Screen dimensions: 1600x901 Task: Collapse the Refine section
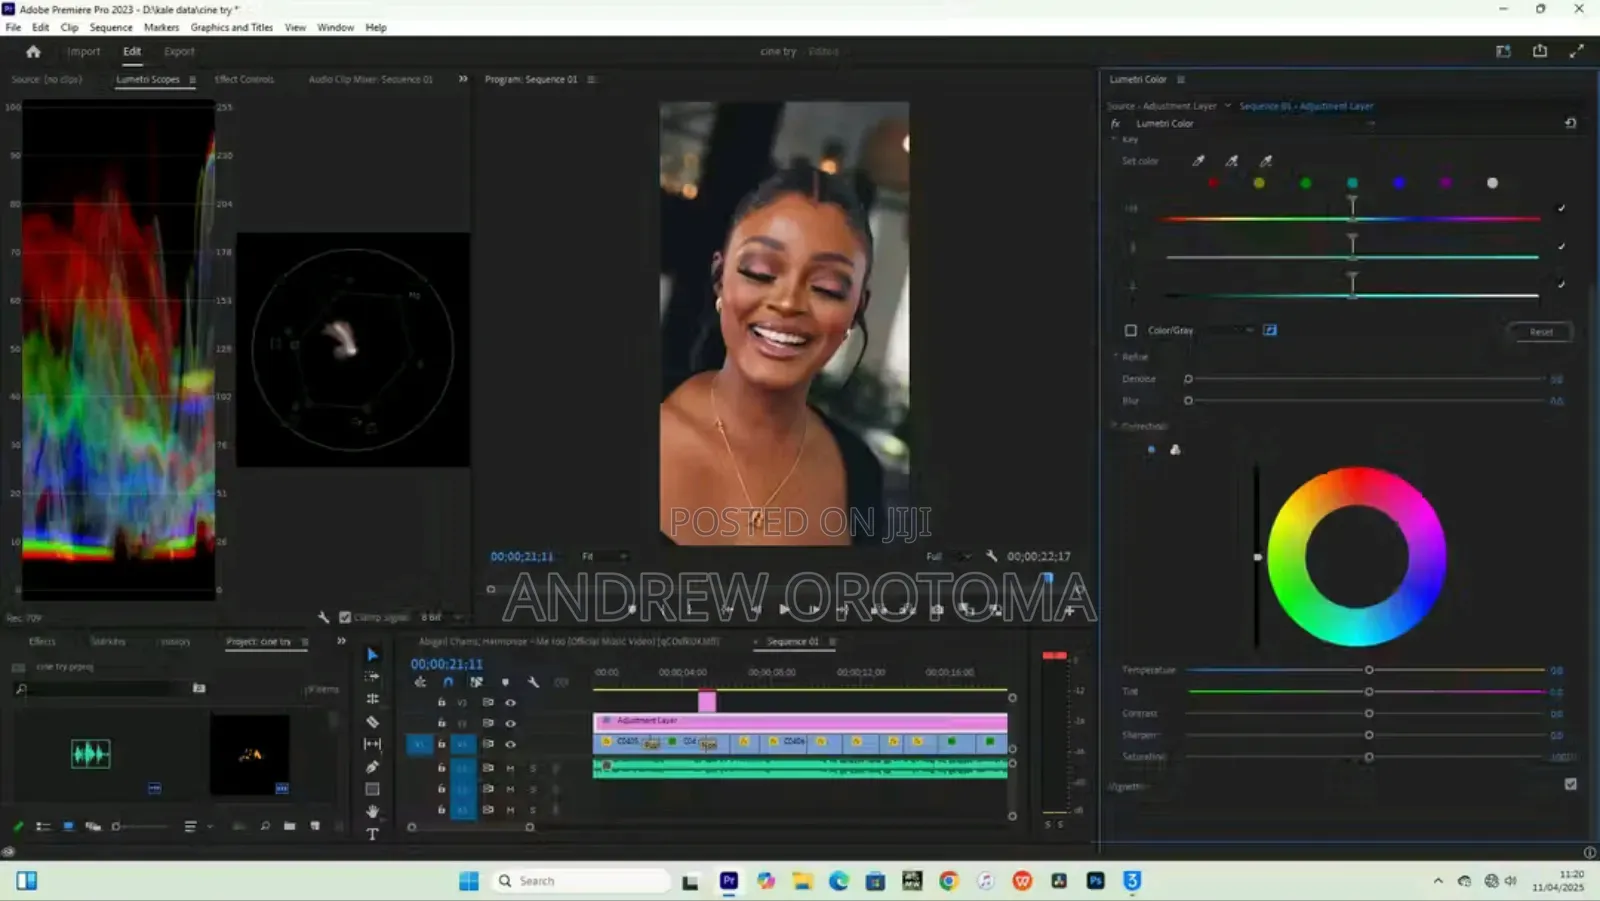[1116, 357]
